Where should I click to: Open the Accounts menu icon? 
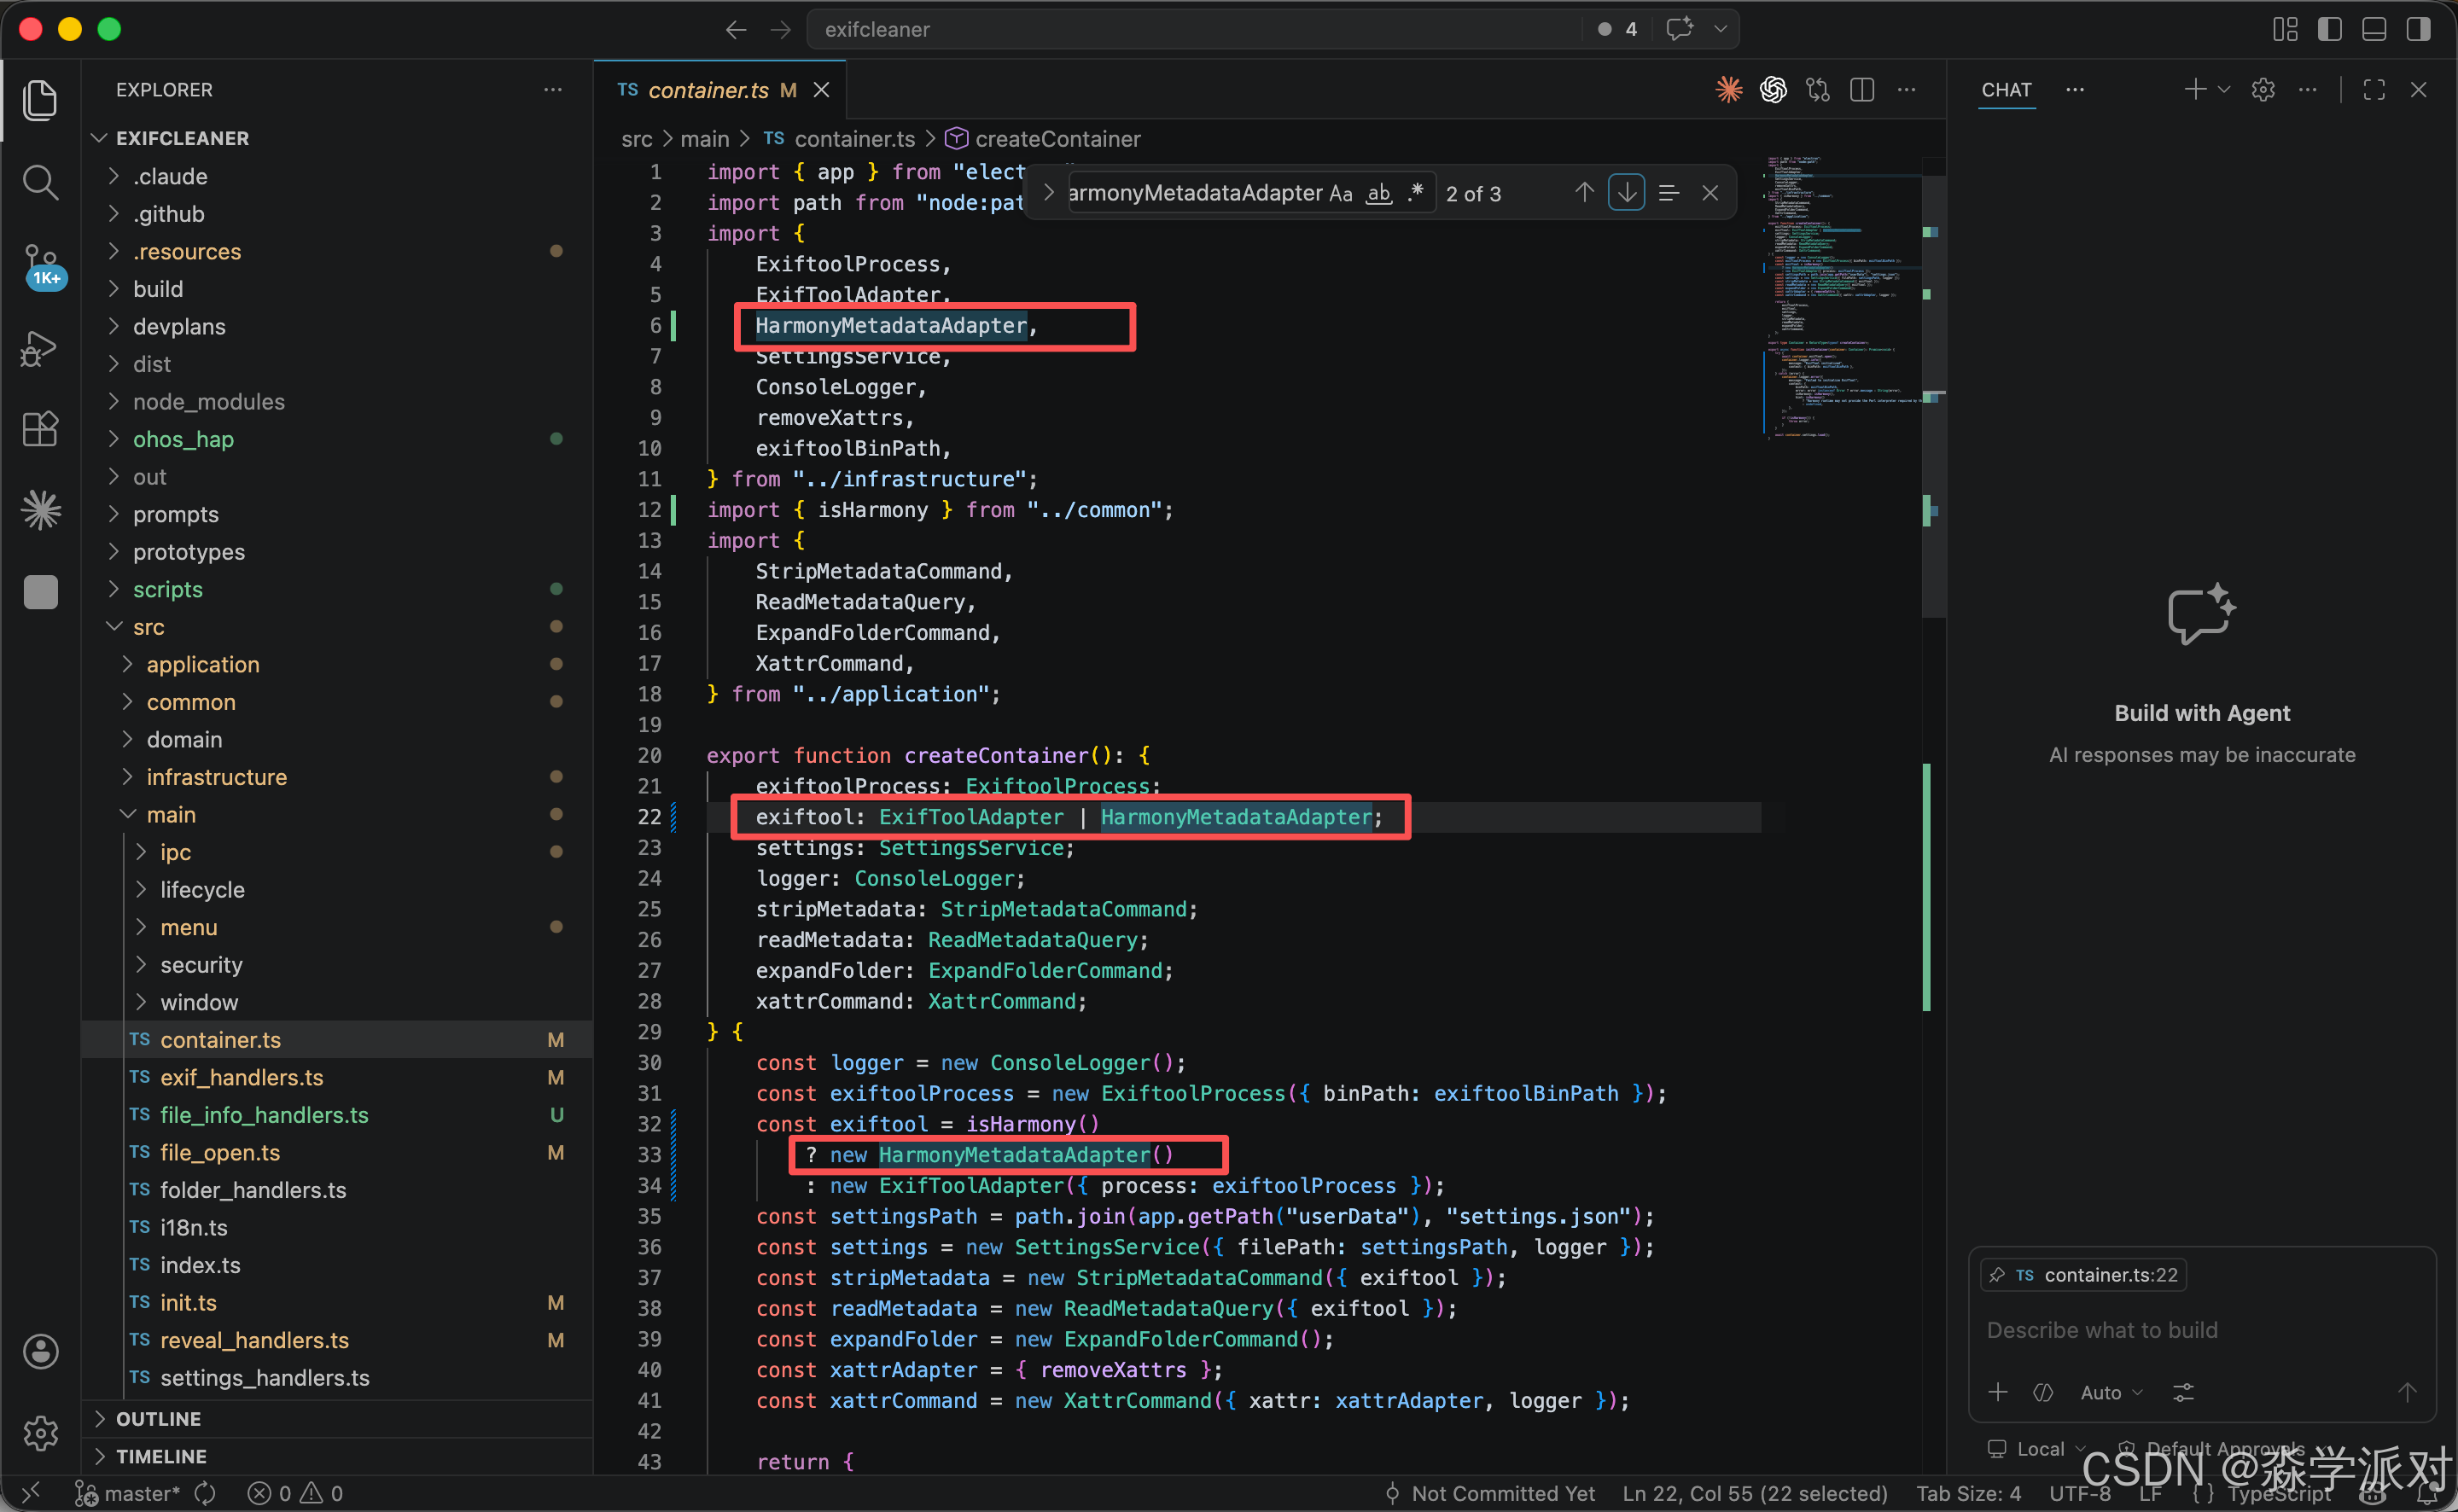[40, 1351]
